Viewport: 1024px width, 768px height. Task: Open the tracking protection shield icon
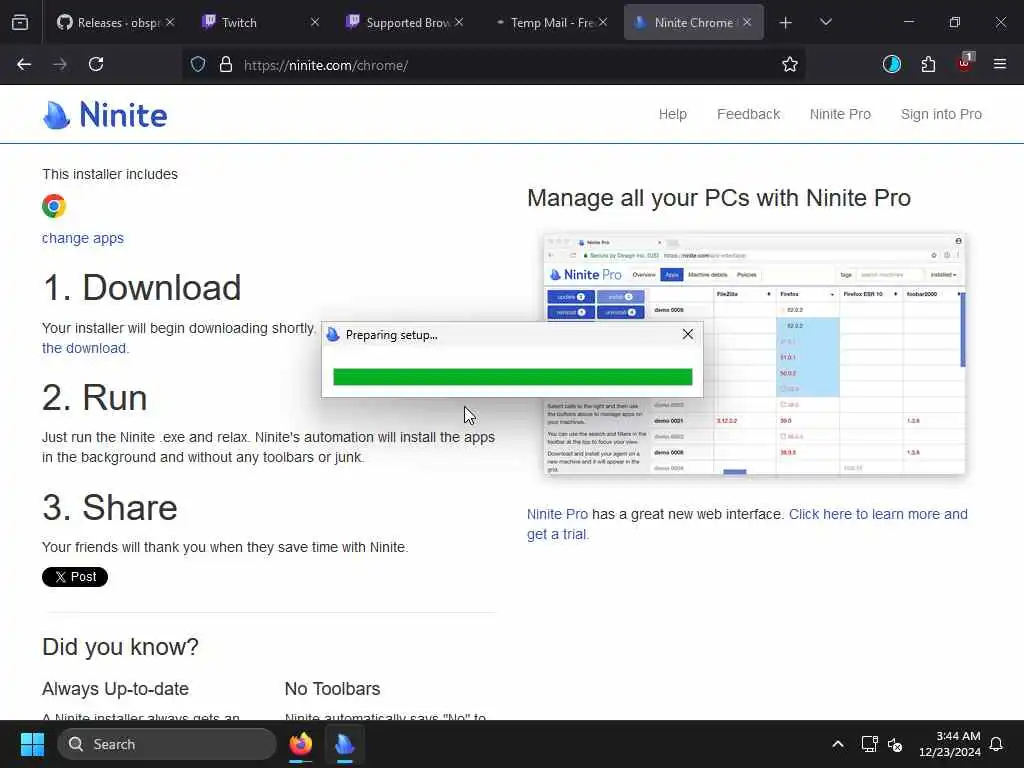(198, 64)
